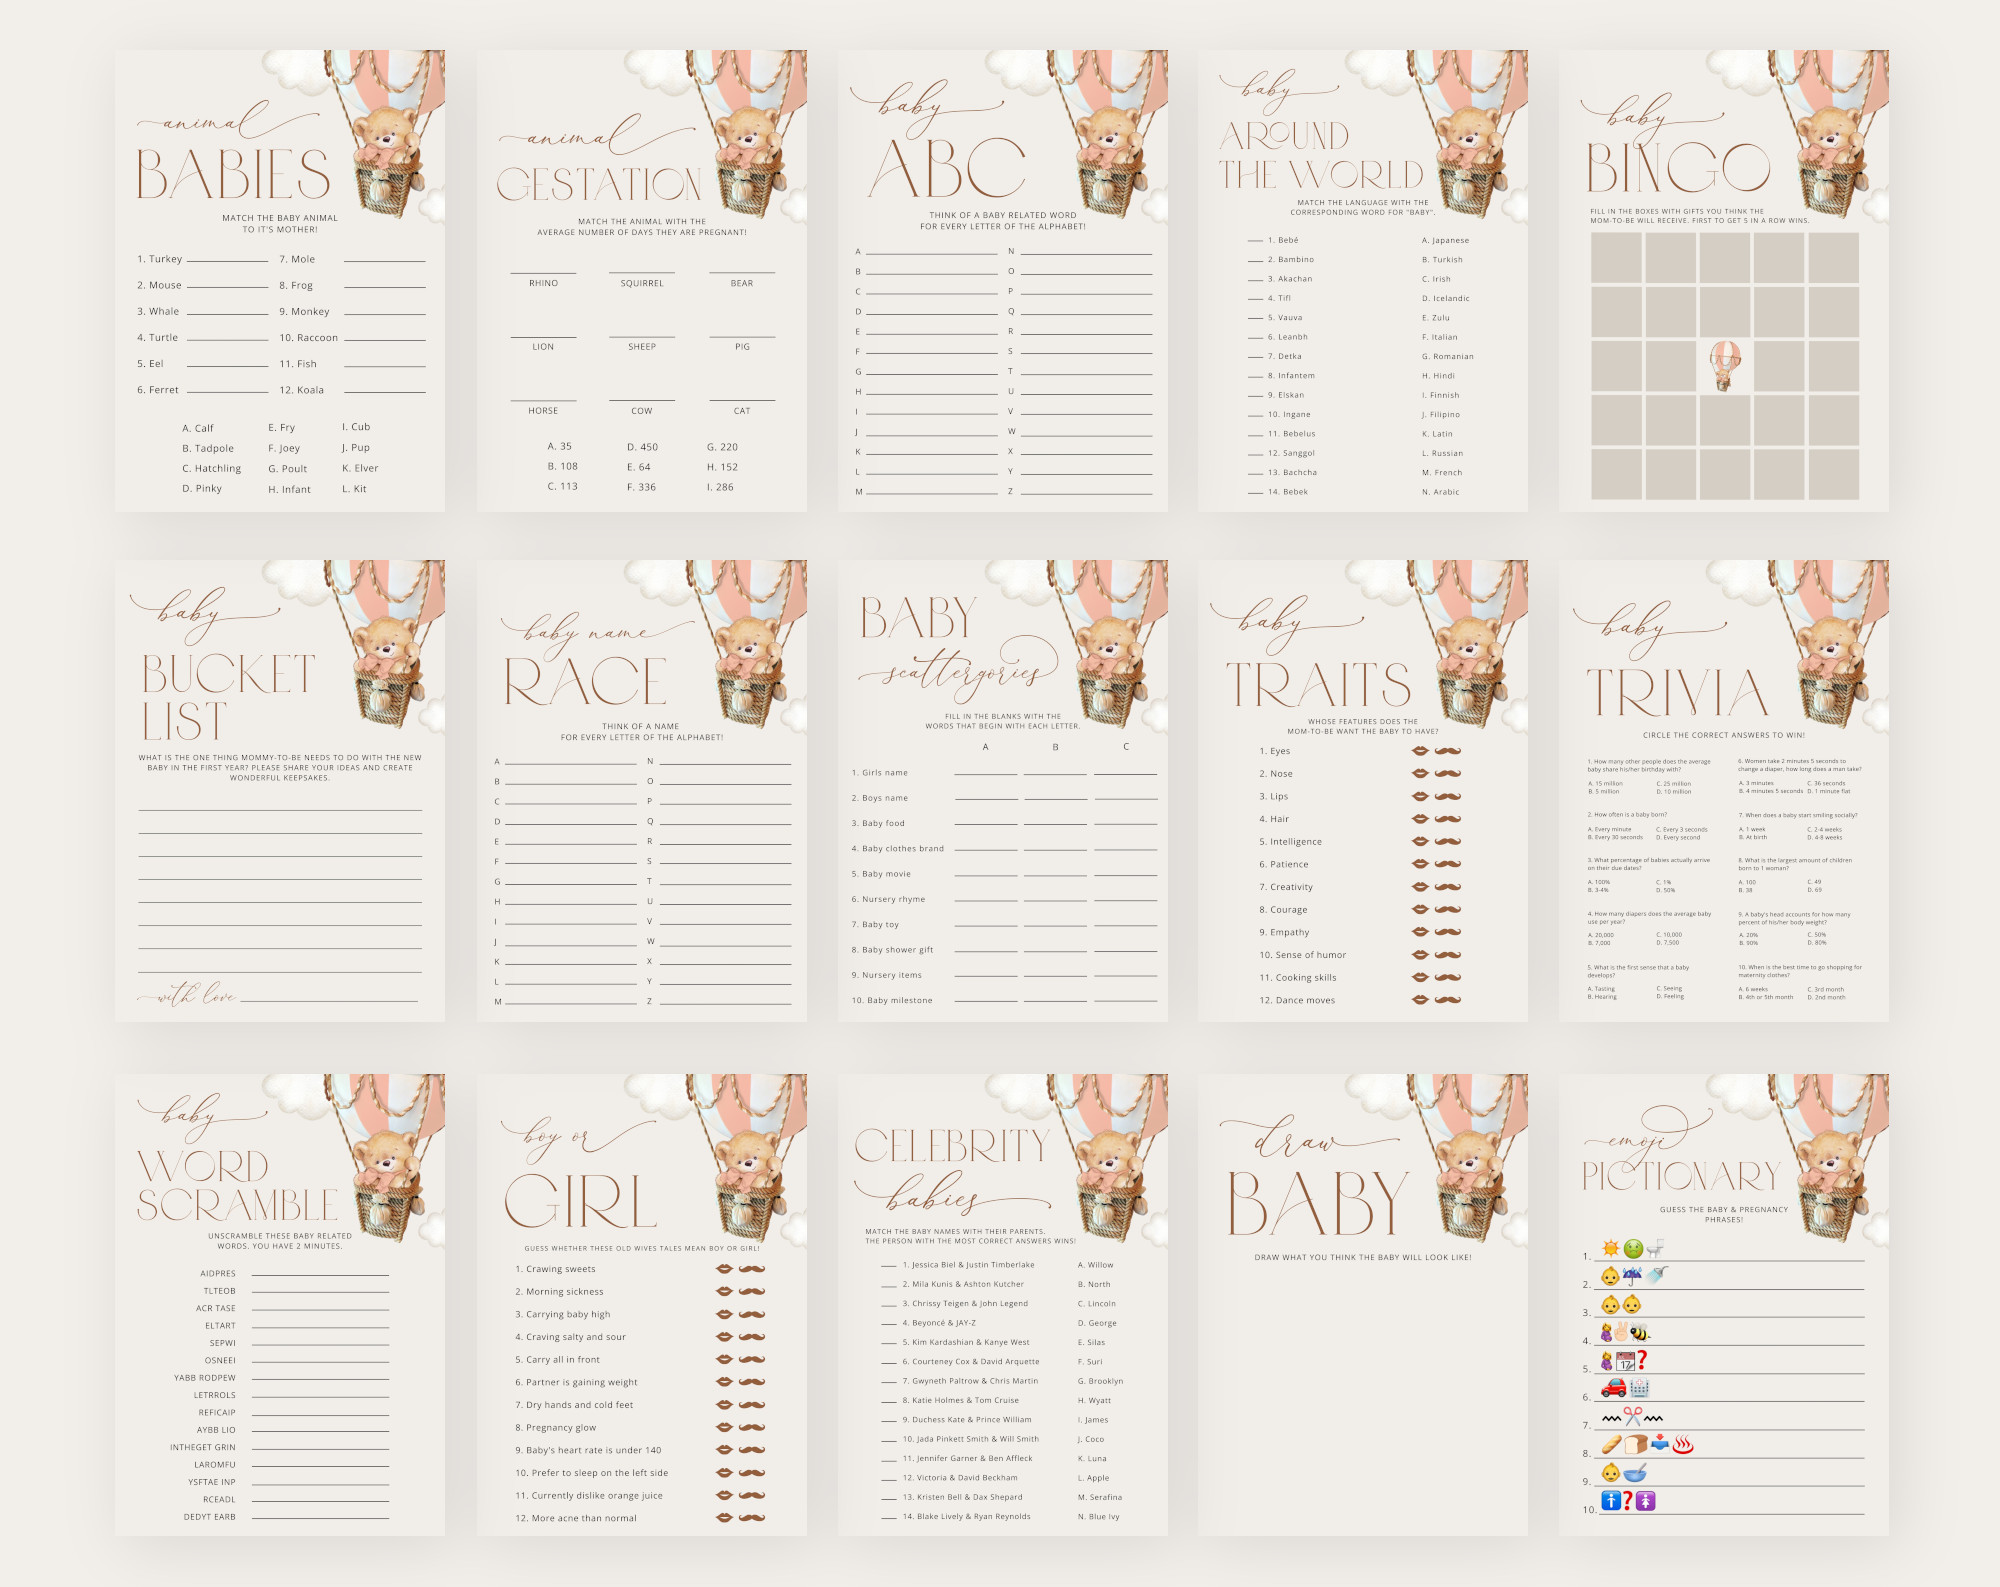Select lips icon for Morning sickness
The image size is (2000, 1587).
(724, 1291)
